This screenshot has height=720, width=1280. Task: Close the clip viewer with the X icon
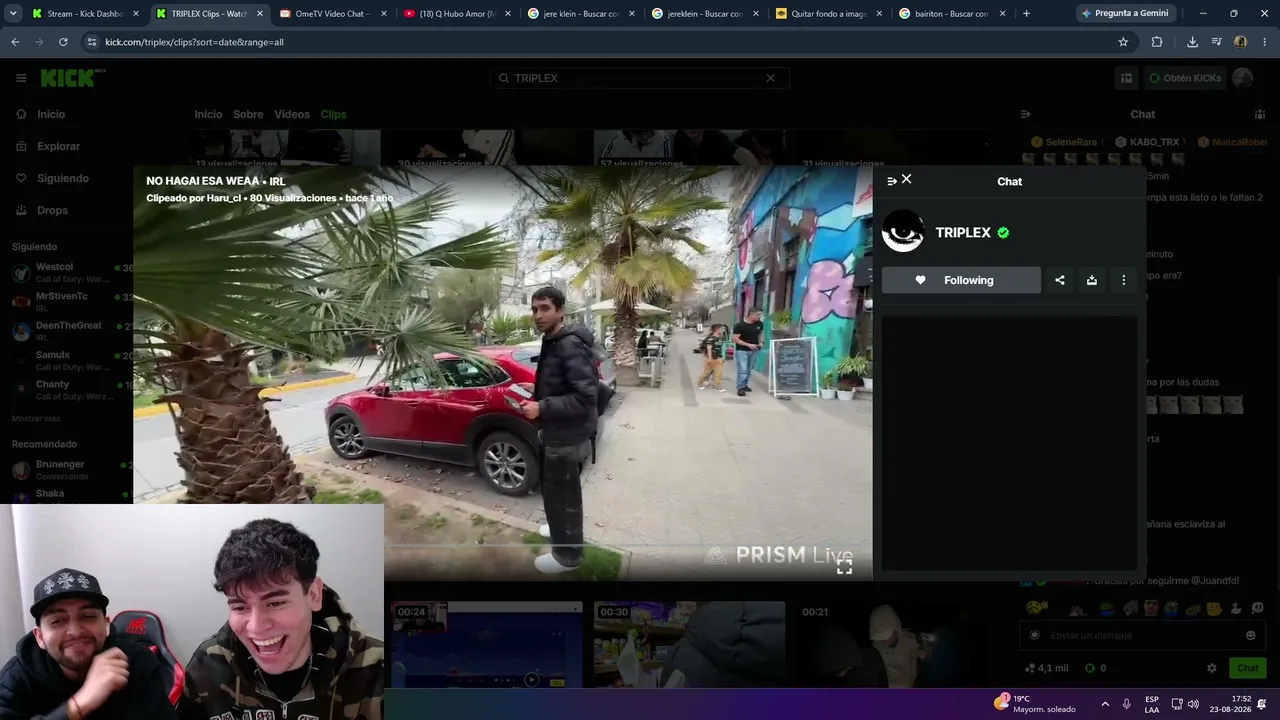click(x=906, y=179)
